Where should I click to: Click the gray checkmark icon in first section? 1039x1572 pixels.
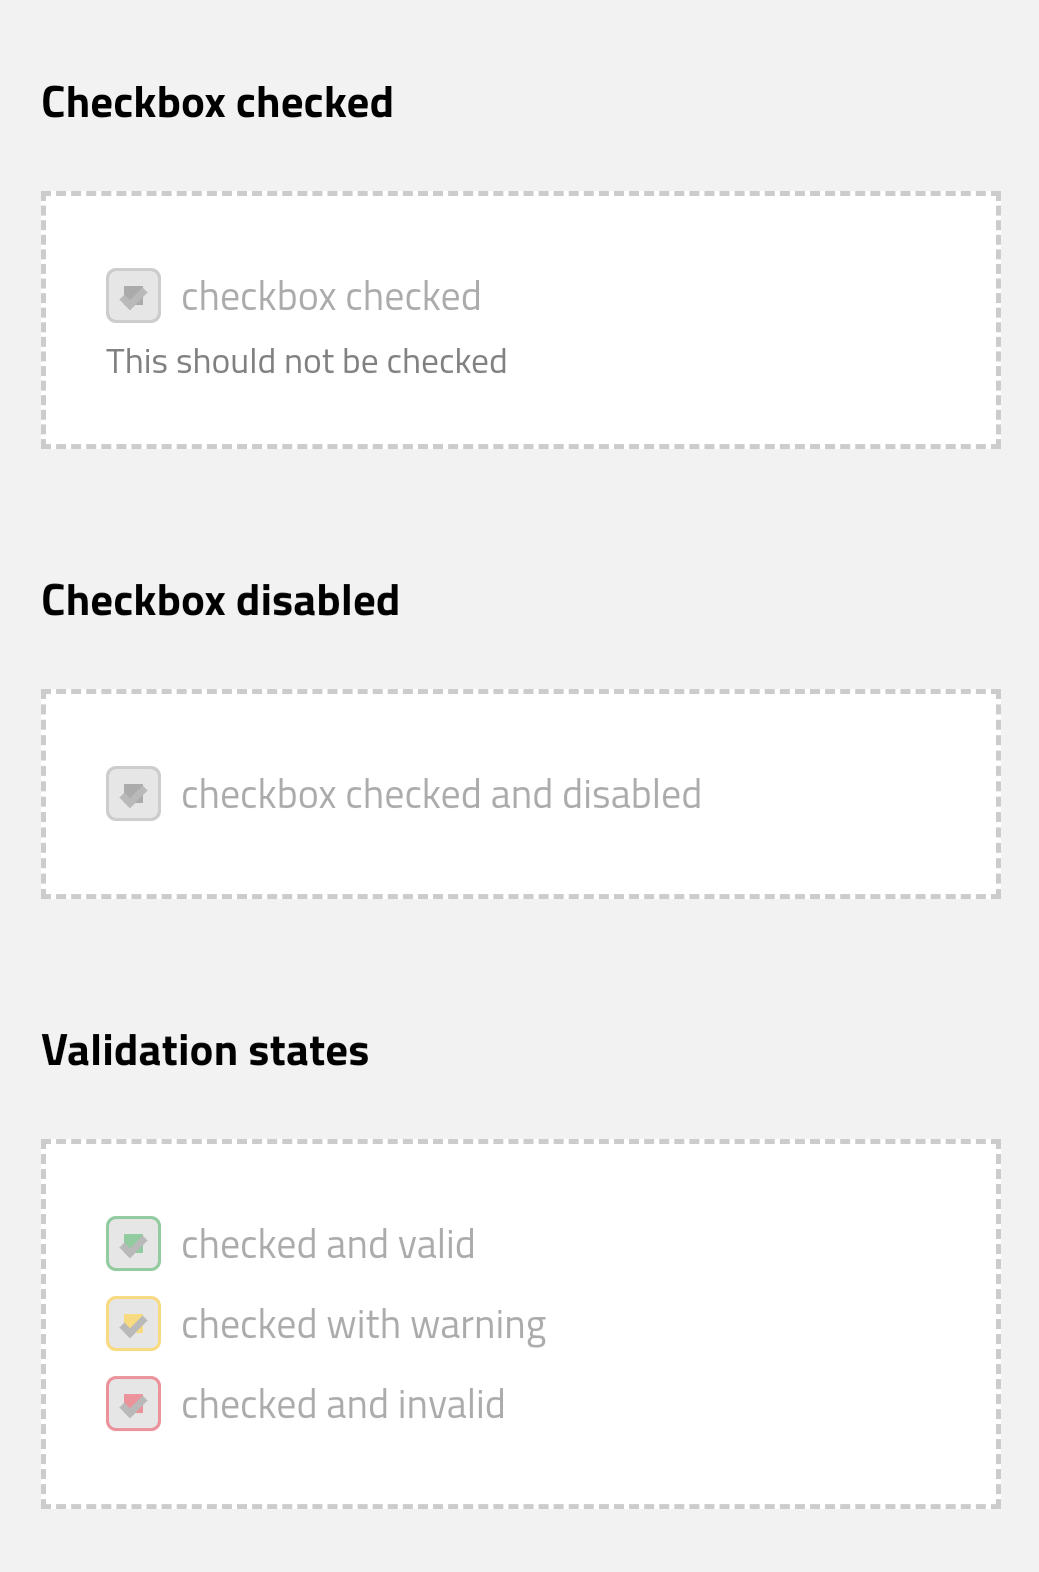coord(133,295)
